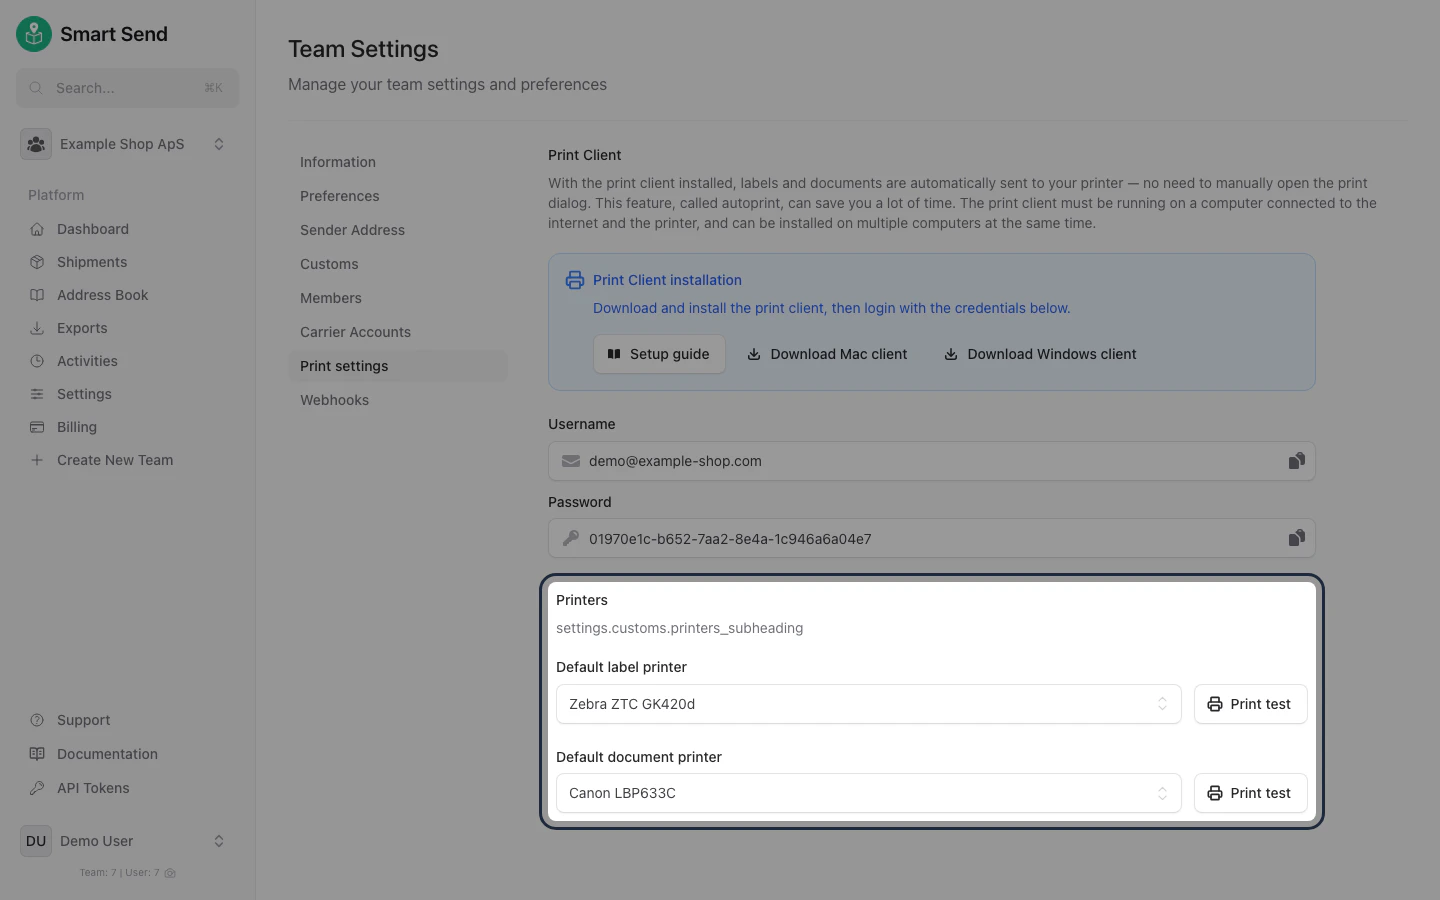Click the Search field in the sidebar

(127, 88)
